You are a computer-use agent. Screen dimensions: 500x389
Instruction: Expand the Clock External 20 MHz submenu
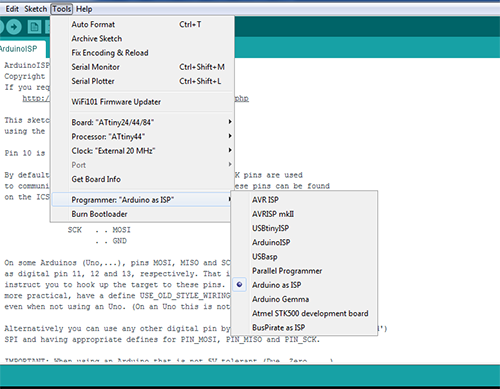[x=141, y=151]
